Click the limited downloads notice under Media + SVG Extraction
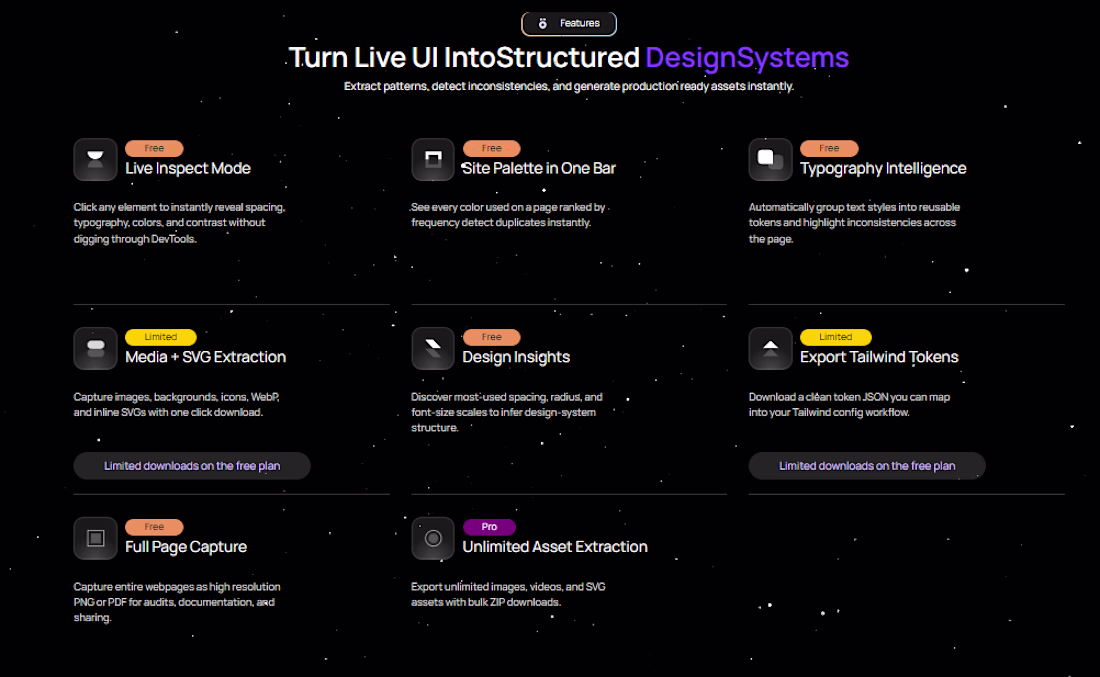 (192, 466)
